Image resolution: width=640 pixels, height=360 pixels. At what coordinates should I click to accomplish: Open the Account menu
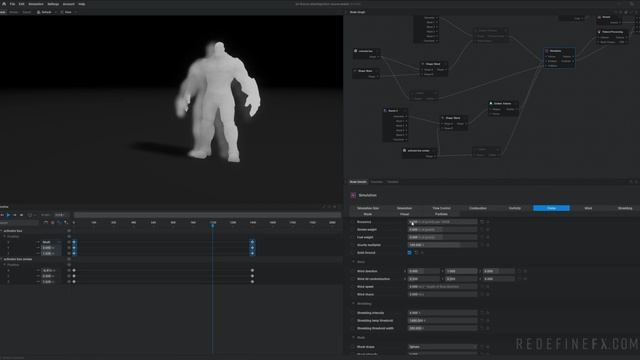69,4
